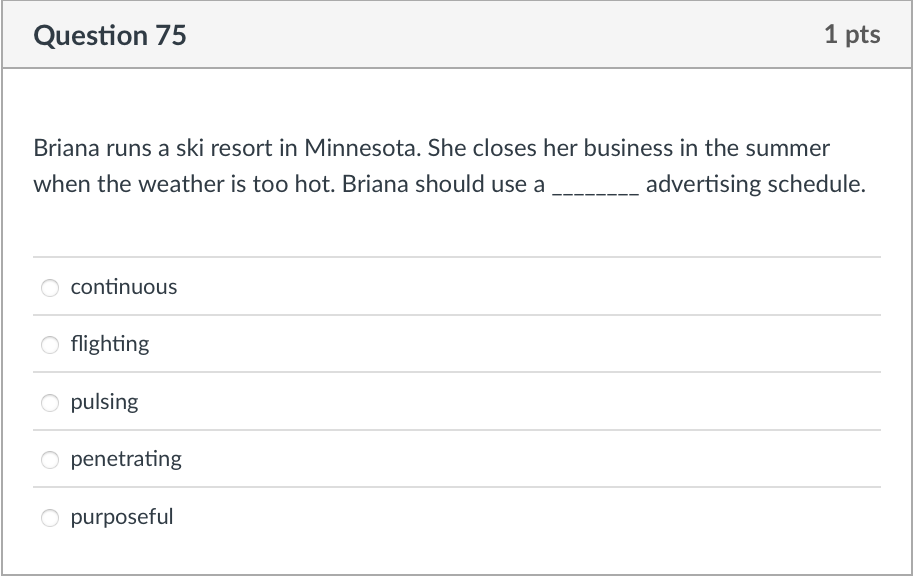Click the phrase advertising schedule
Viewport: 916px width, 578px height.
click(x=756, y=183)
